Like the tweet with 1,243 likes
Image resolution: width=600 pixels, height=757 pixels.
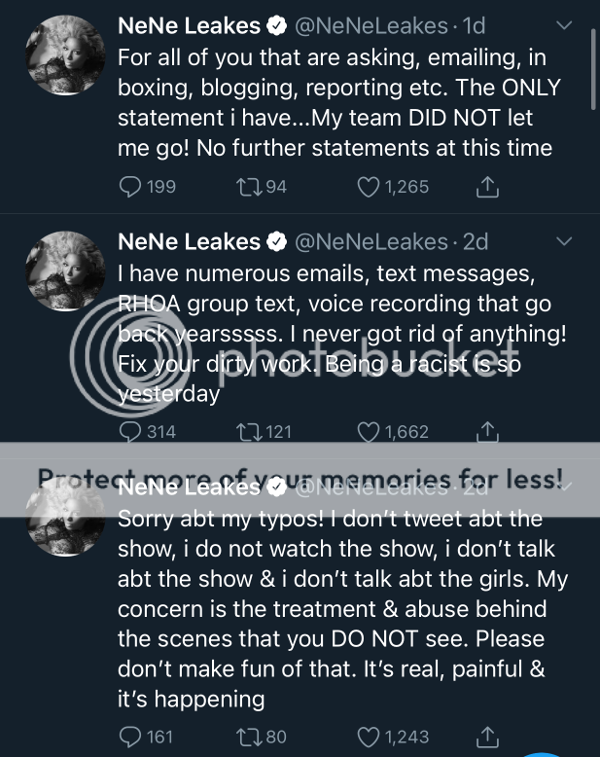pyautogui.click(x=369, y=737)
